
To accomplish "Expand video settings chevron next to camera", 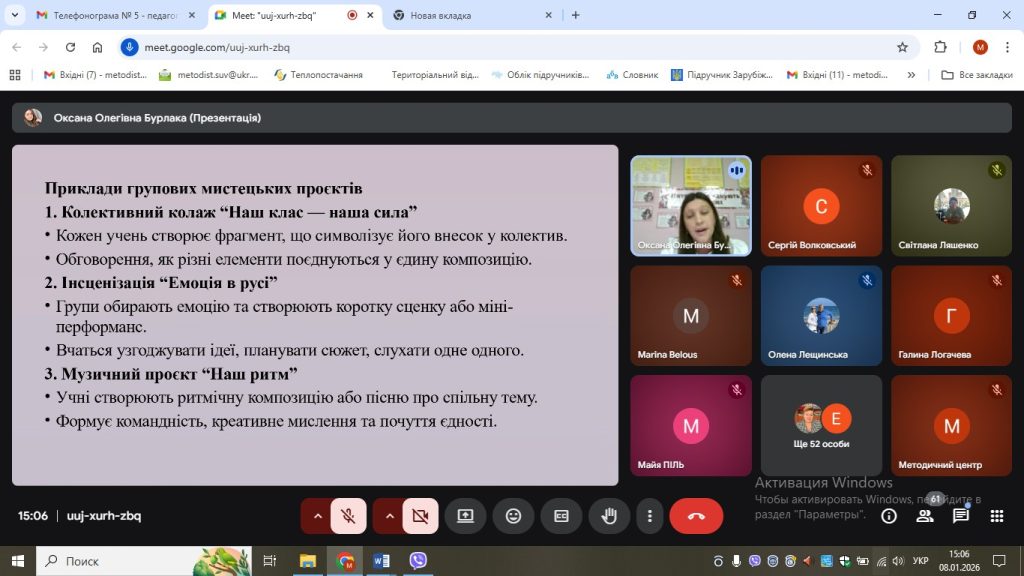I will [x=390, y=516].
